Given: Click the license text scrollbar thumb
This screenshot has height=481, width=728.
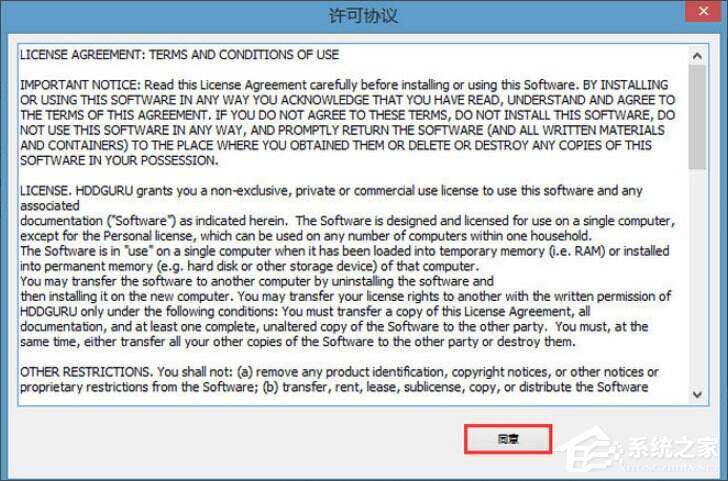Looking at the screenshot, I should click(x=697, y=117).
